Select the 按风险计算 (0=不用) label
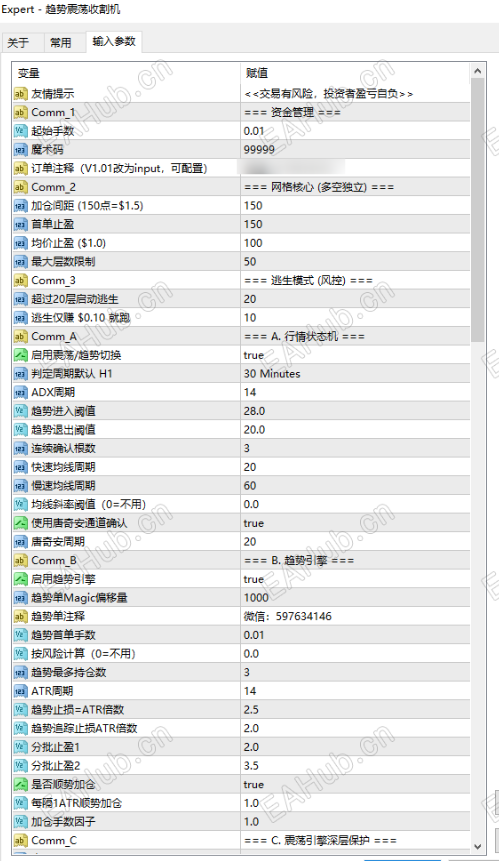The height and width of the screenshot is (861, 499). click(83, 654)
